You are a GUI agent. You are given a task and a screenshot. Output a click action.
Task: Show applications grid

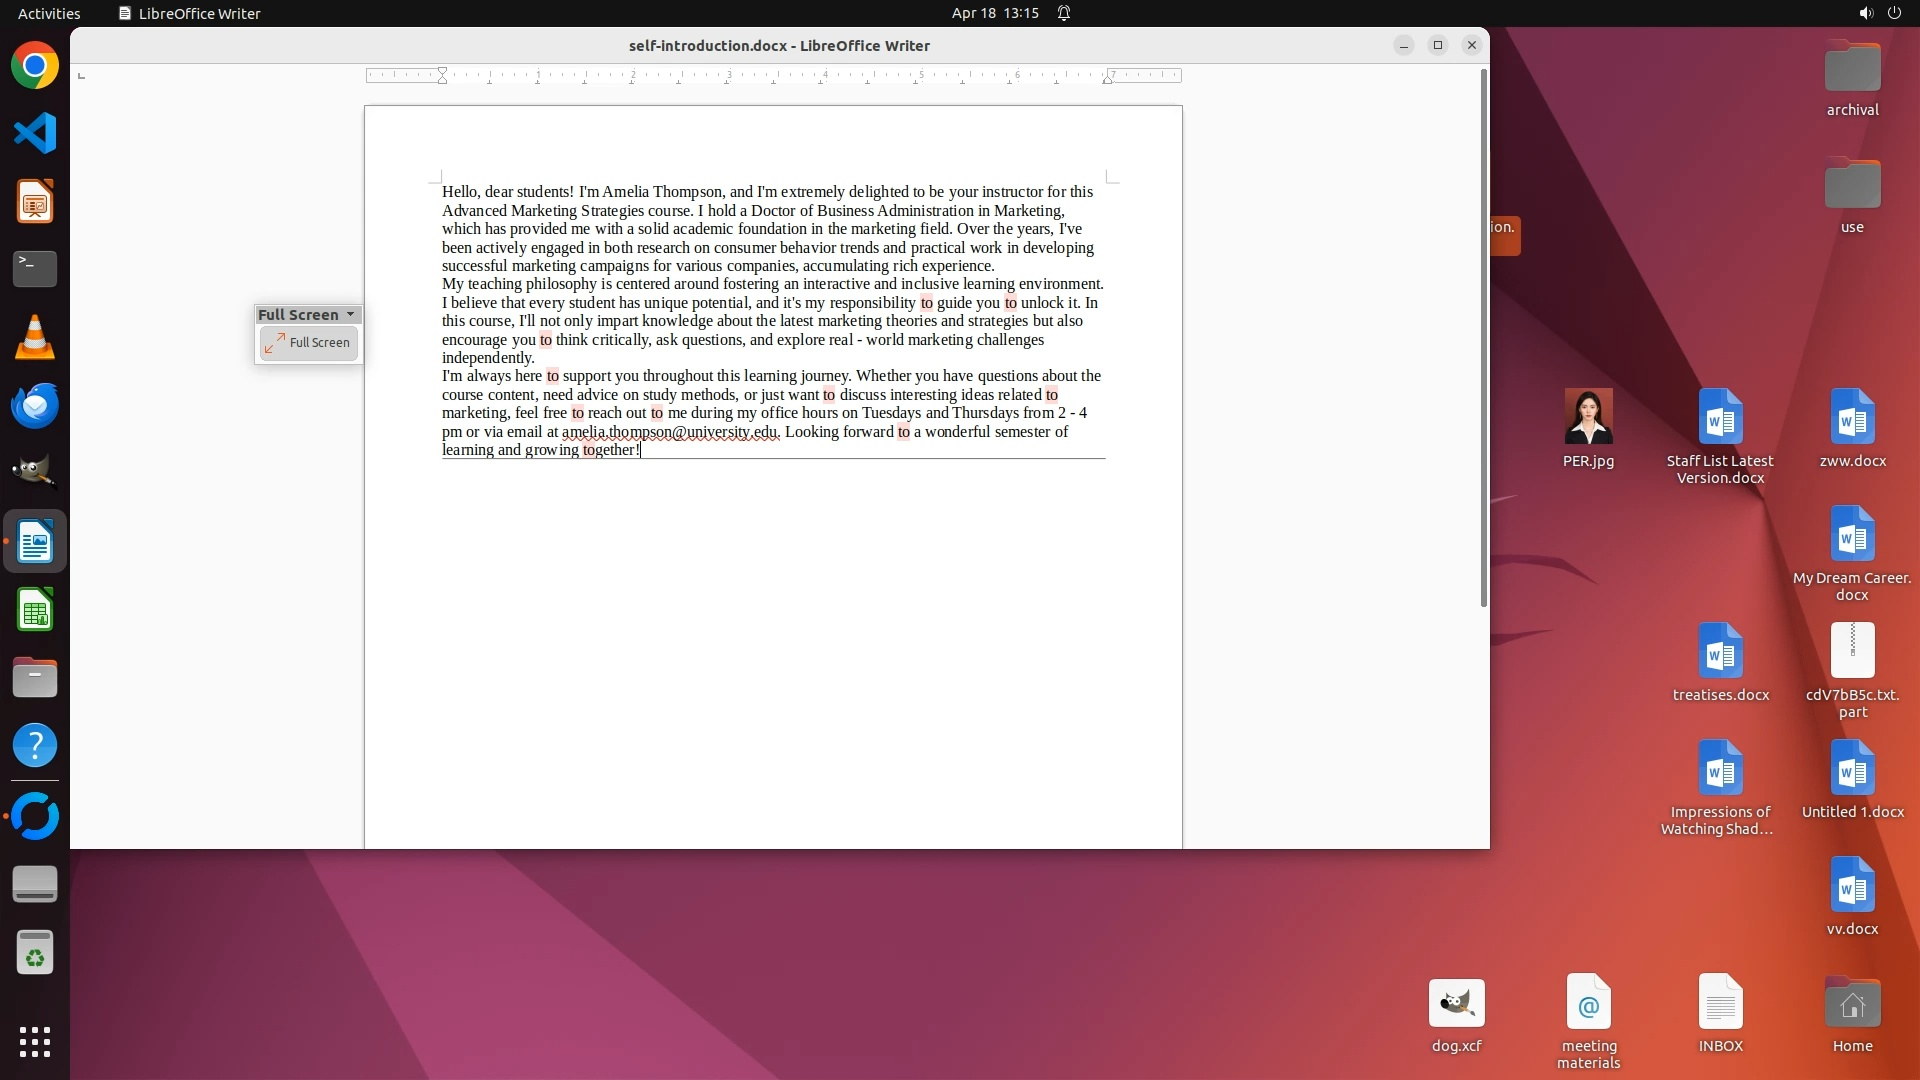[35, 1041]
